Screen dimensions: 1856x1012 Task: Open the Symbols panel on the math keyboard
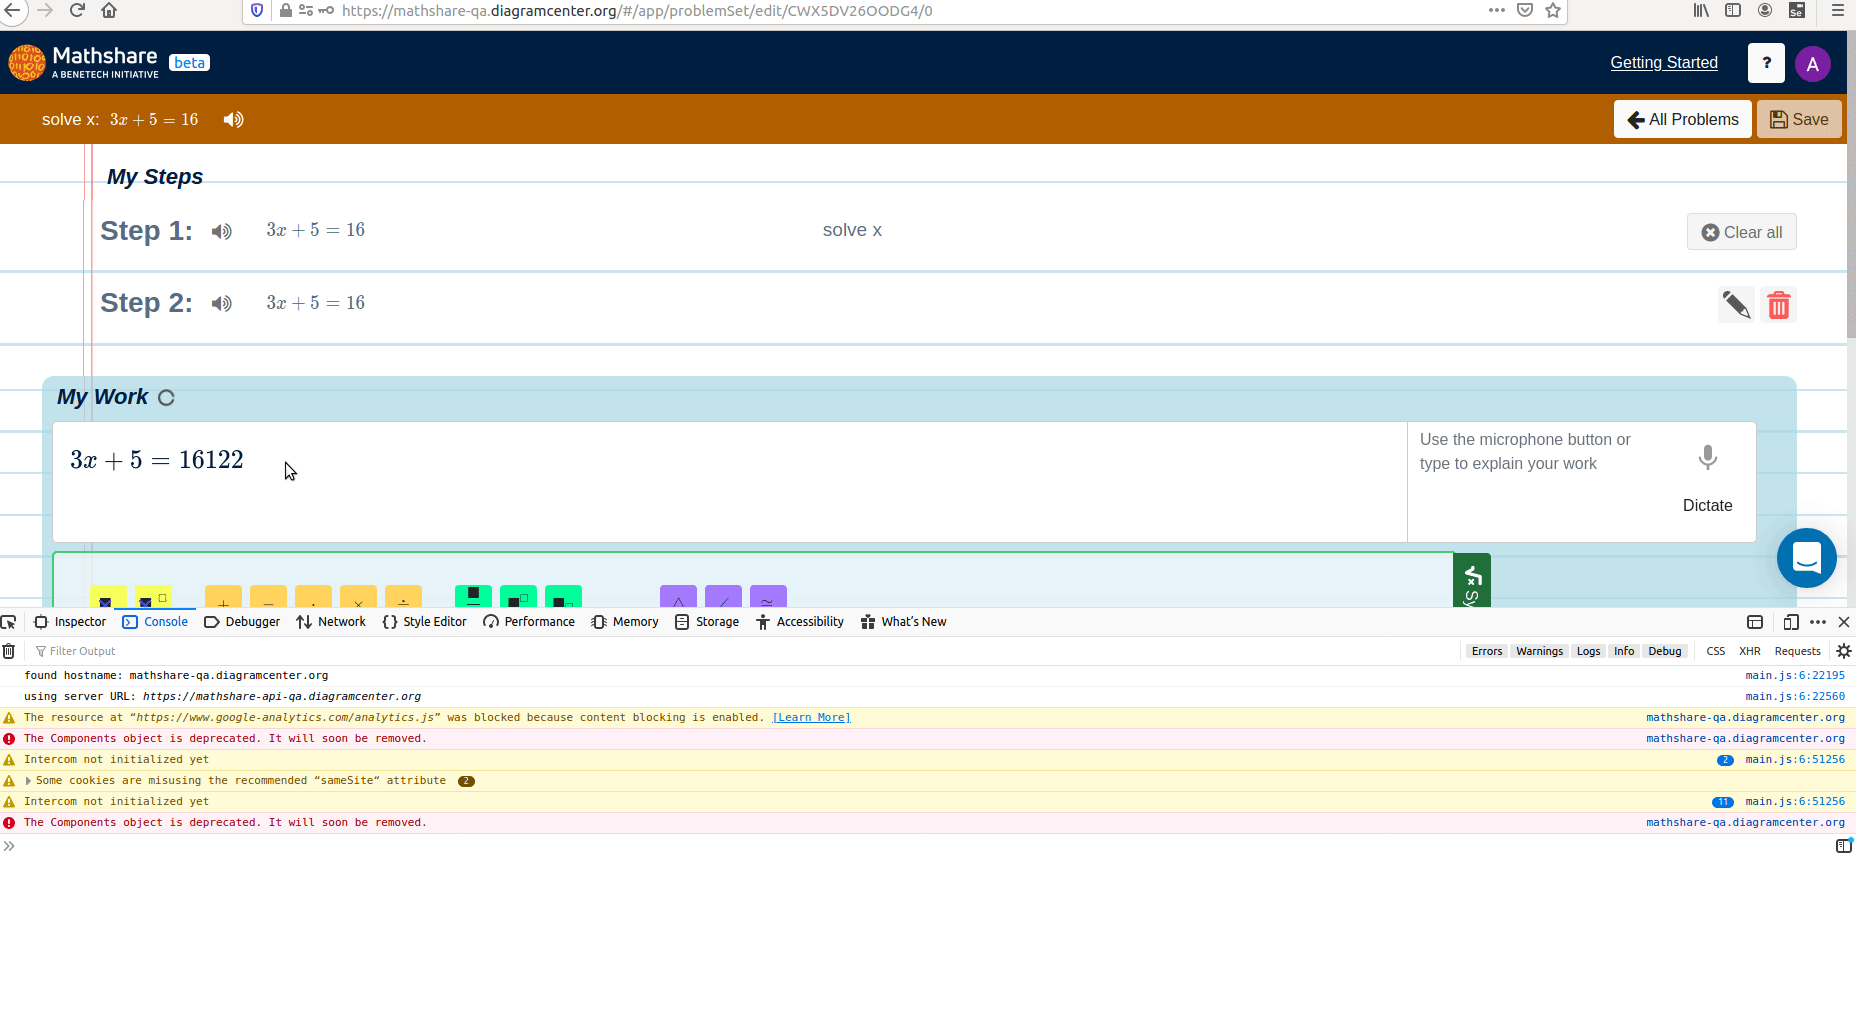(x=1471, y=580)
